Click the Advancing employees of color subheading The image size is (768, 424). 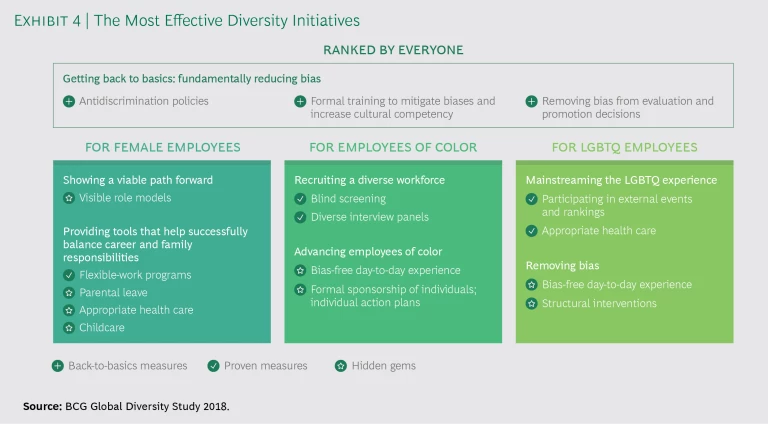[x=367, y=251]
